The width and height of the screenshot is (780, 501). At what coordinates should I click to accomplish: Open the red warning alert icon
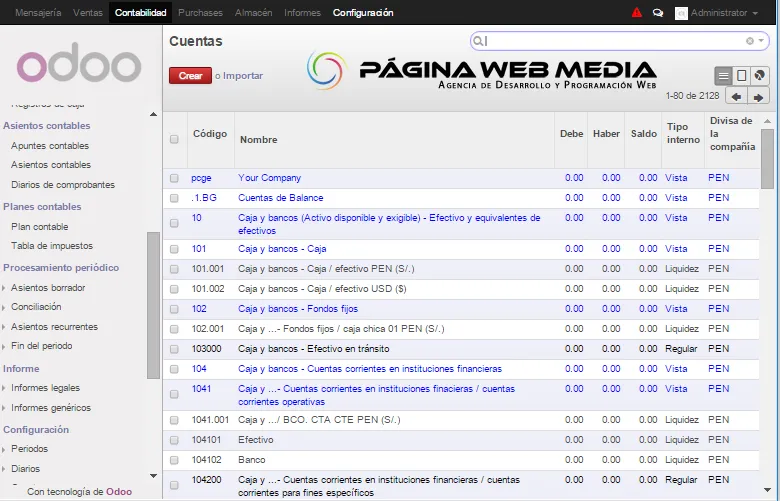point(637,12)
